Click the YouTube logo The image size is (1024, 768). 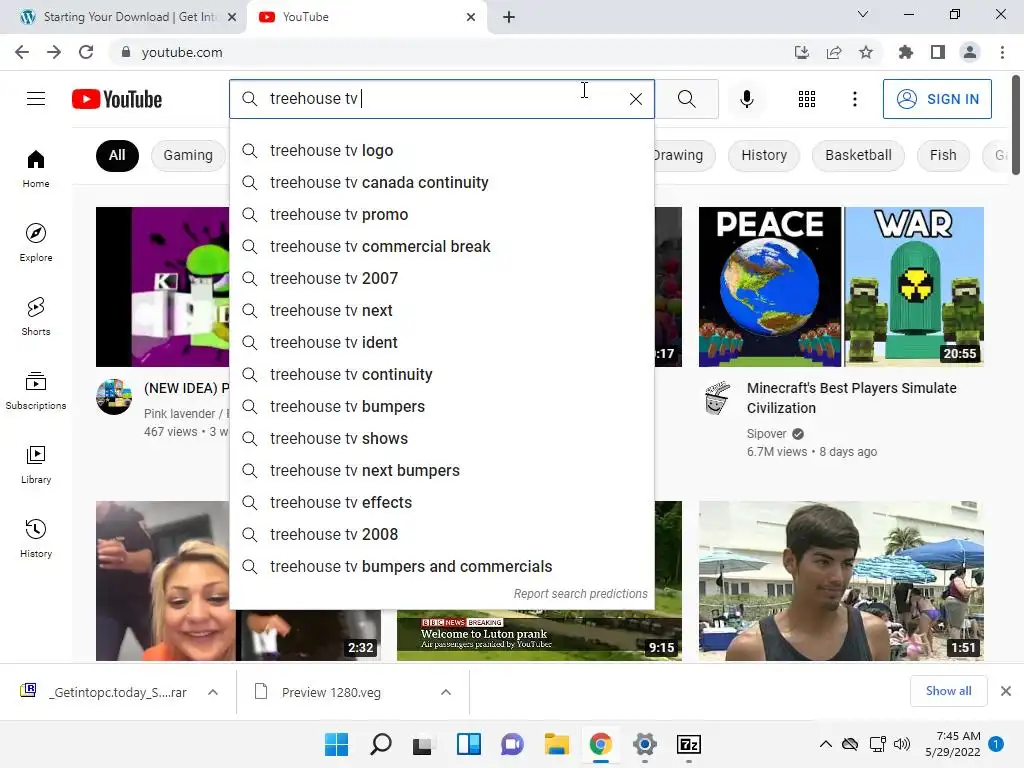pyautogui.click(x=117, y=99)
